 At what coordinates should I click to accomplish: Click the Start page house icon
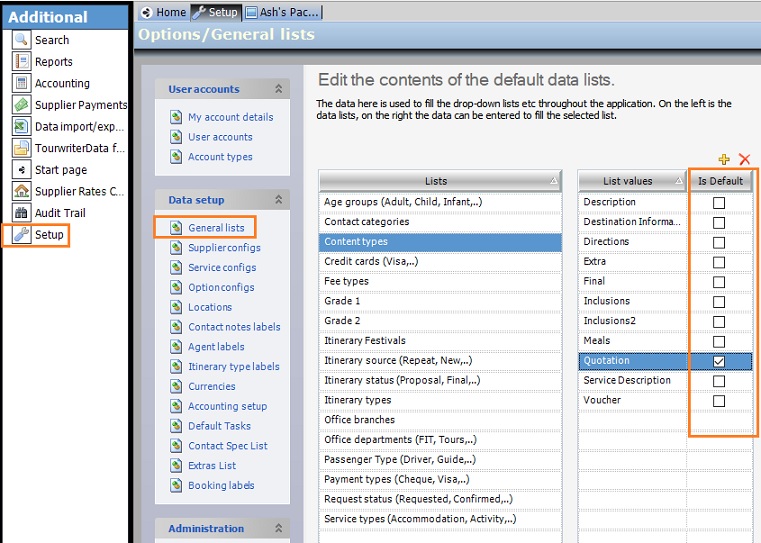pos(21,170)
